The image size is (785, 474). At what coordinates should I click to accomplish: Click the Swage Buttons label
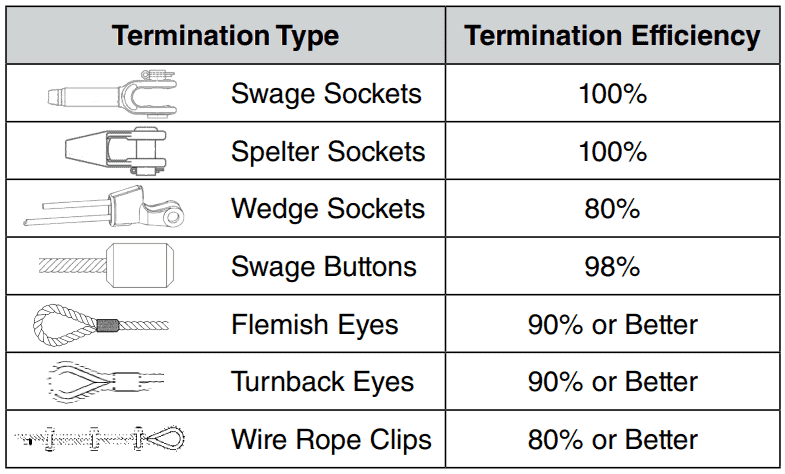click(x=324, y=266)
